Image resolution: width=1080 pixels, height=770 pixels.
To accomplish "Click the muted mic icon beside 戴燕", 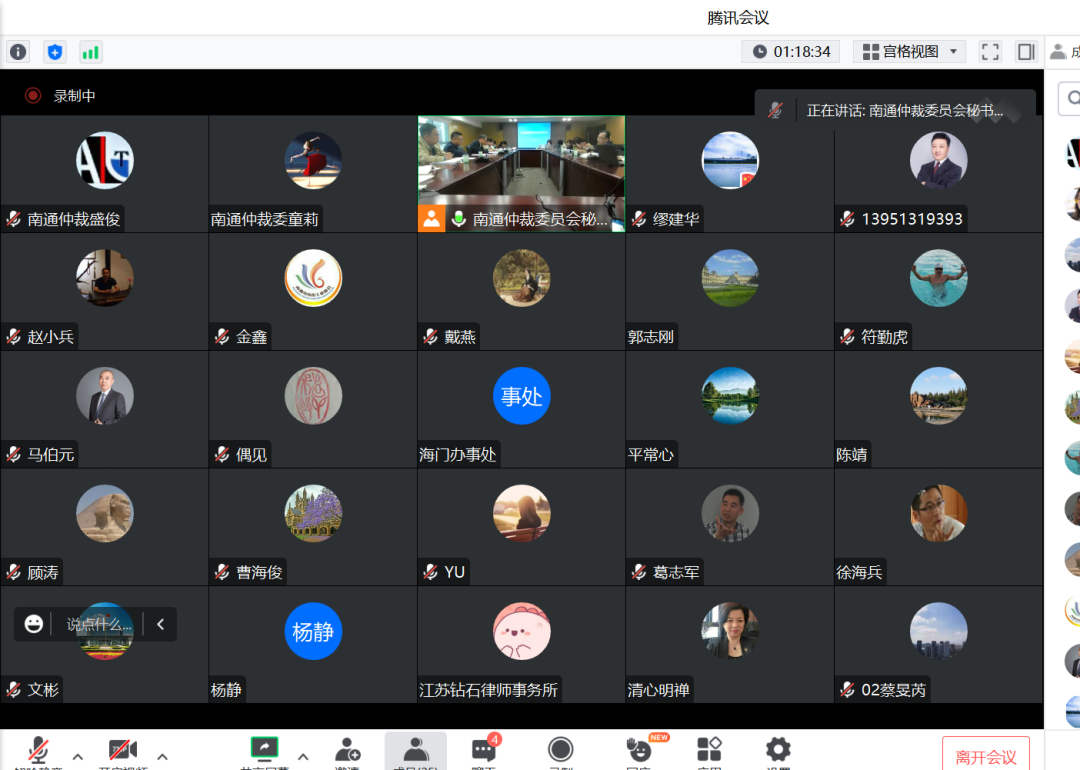I will coord(430,337).
